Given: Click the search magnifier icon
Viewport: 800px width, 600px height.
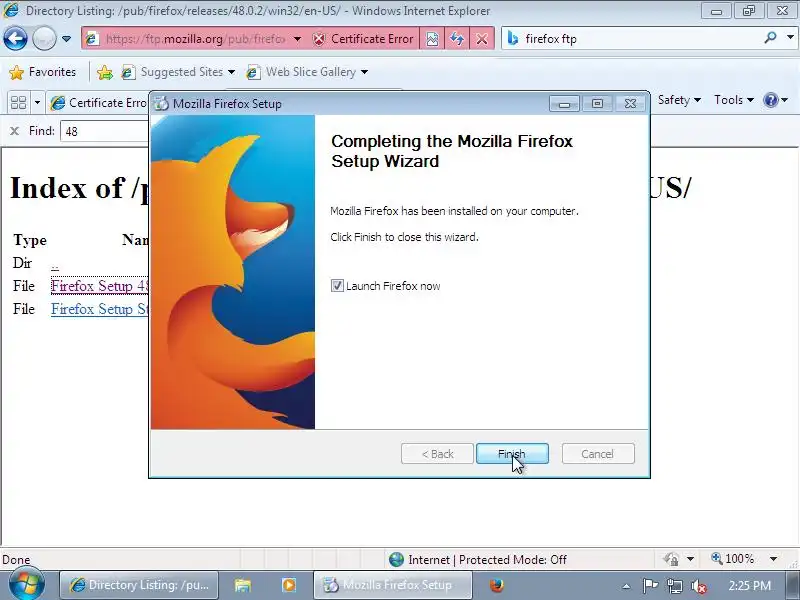Looking at the screenshot, I should coord(770,38).
